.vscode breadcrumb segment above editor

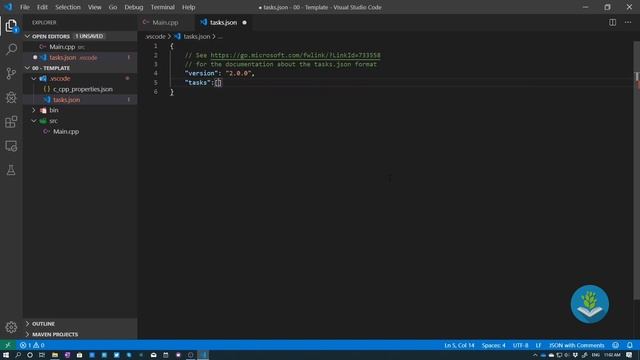click(156, 36)
